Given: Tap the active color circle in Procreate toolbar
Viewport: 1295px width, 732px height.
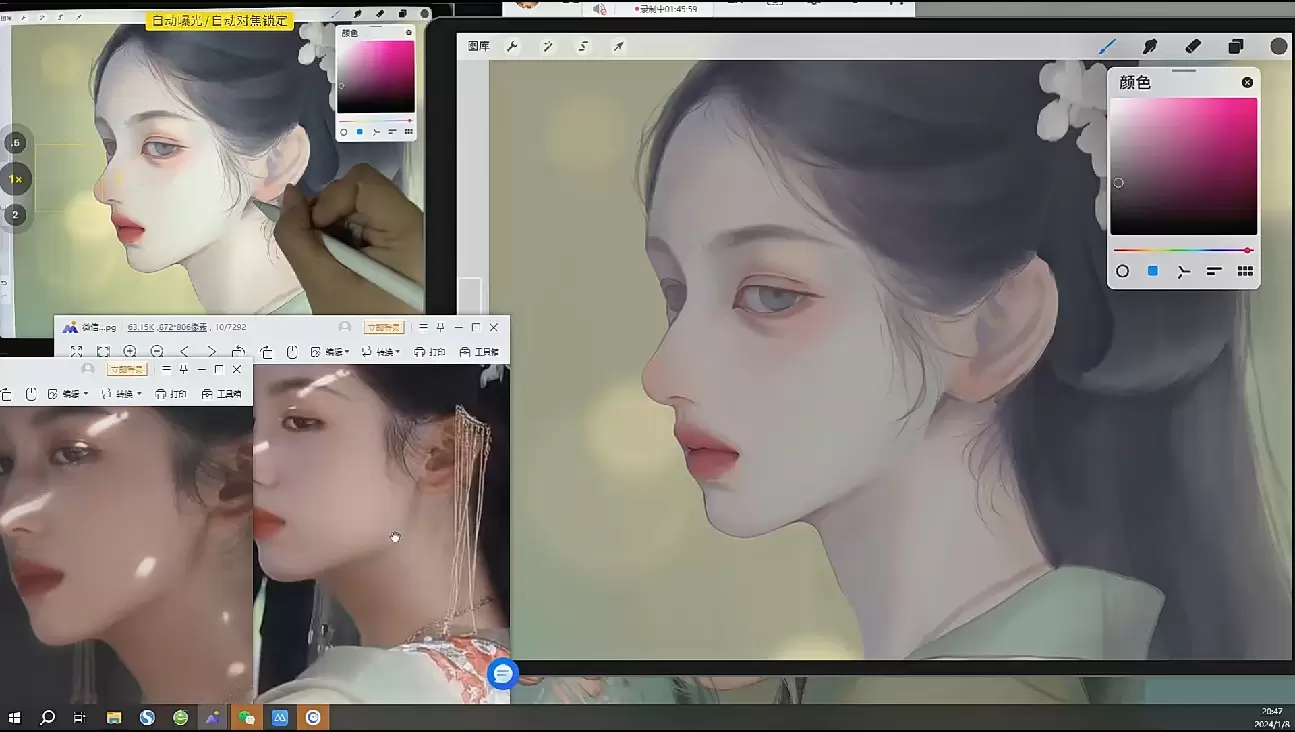Looking at the screenshot, I should (1279, 47).
